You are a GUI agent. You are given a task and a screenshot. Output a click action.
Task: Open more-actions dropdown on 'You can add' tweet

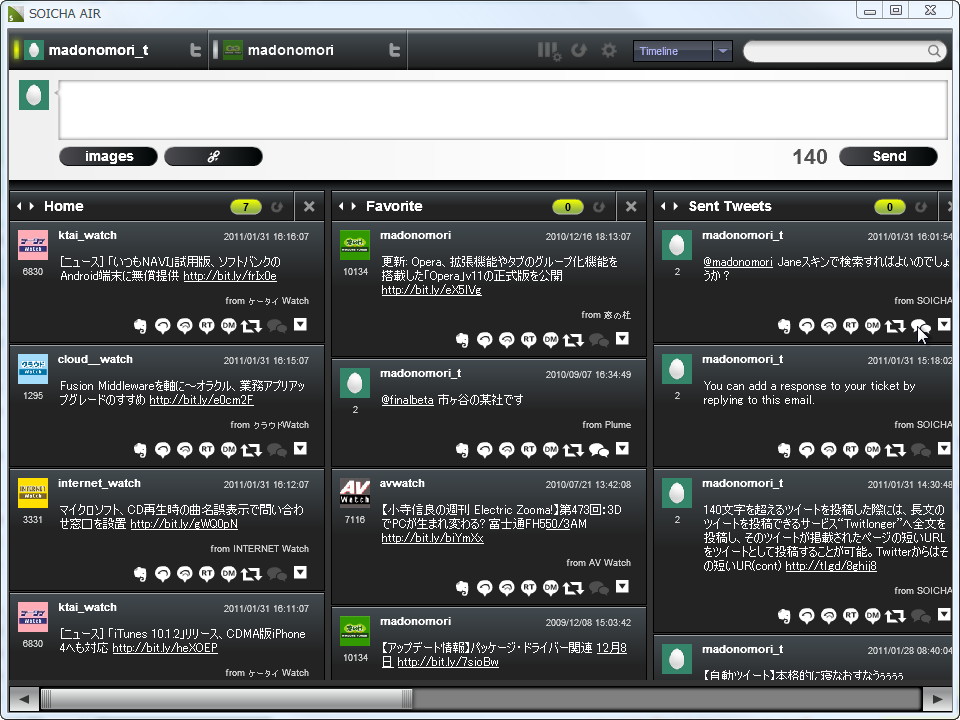point(944,449)
